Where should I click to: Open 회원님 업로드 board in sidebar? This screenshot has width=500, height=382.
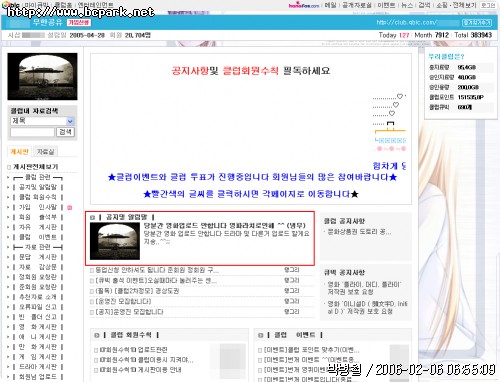tap(38, 377)
